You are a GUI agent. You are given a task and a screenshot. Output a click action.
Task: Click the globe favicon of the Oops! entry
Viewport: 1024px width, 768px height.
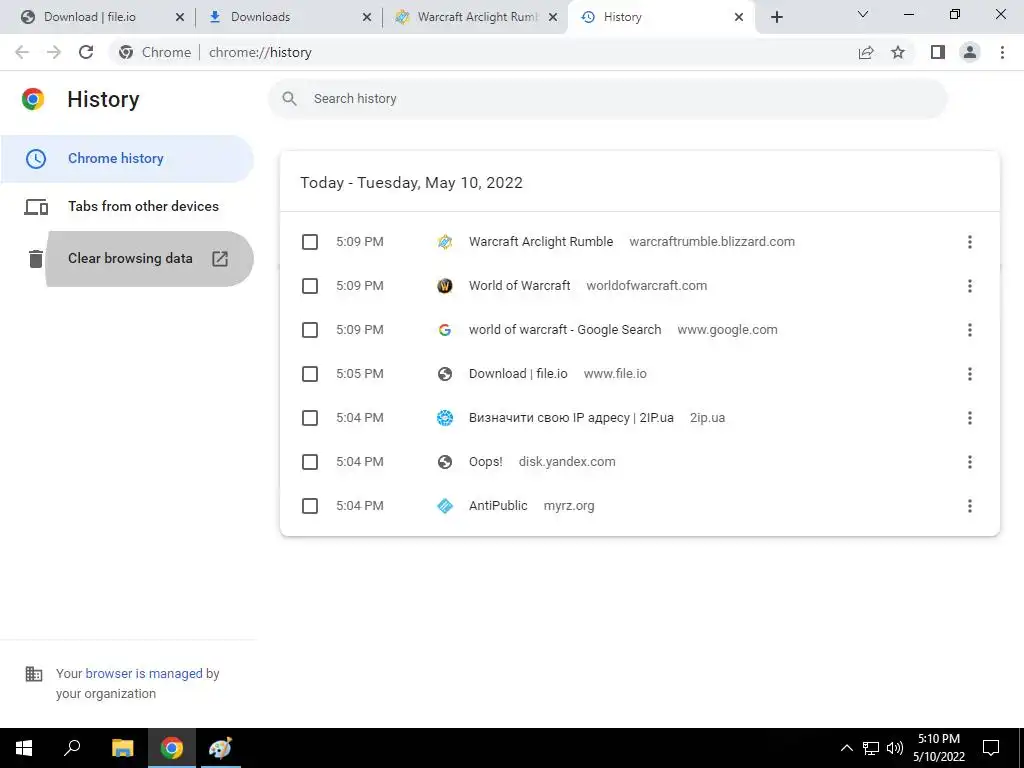(x=445, y=462)
